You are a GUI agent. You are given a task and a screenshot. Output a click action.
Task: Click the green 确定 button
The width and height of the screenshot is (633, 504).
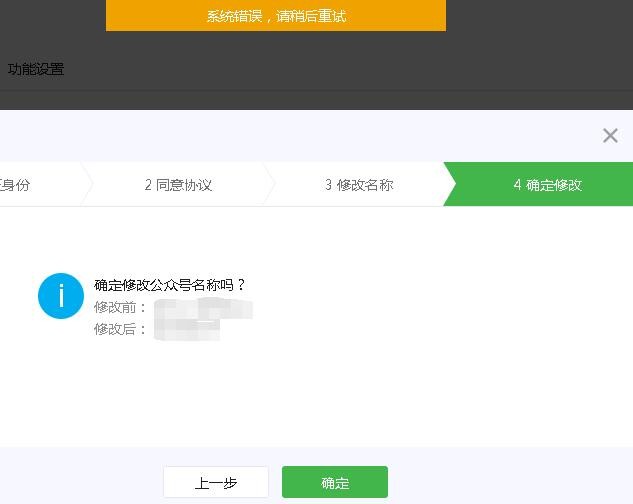point(335,482)
